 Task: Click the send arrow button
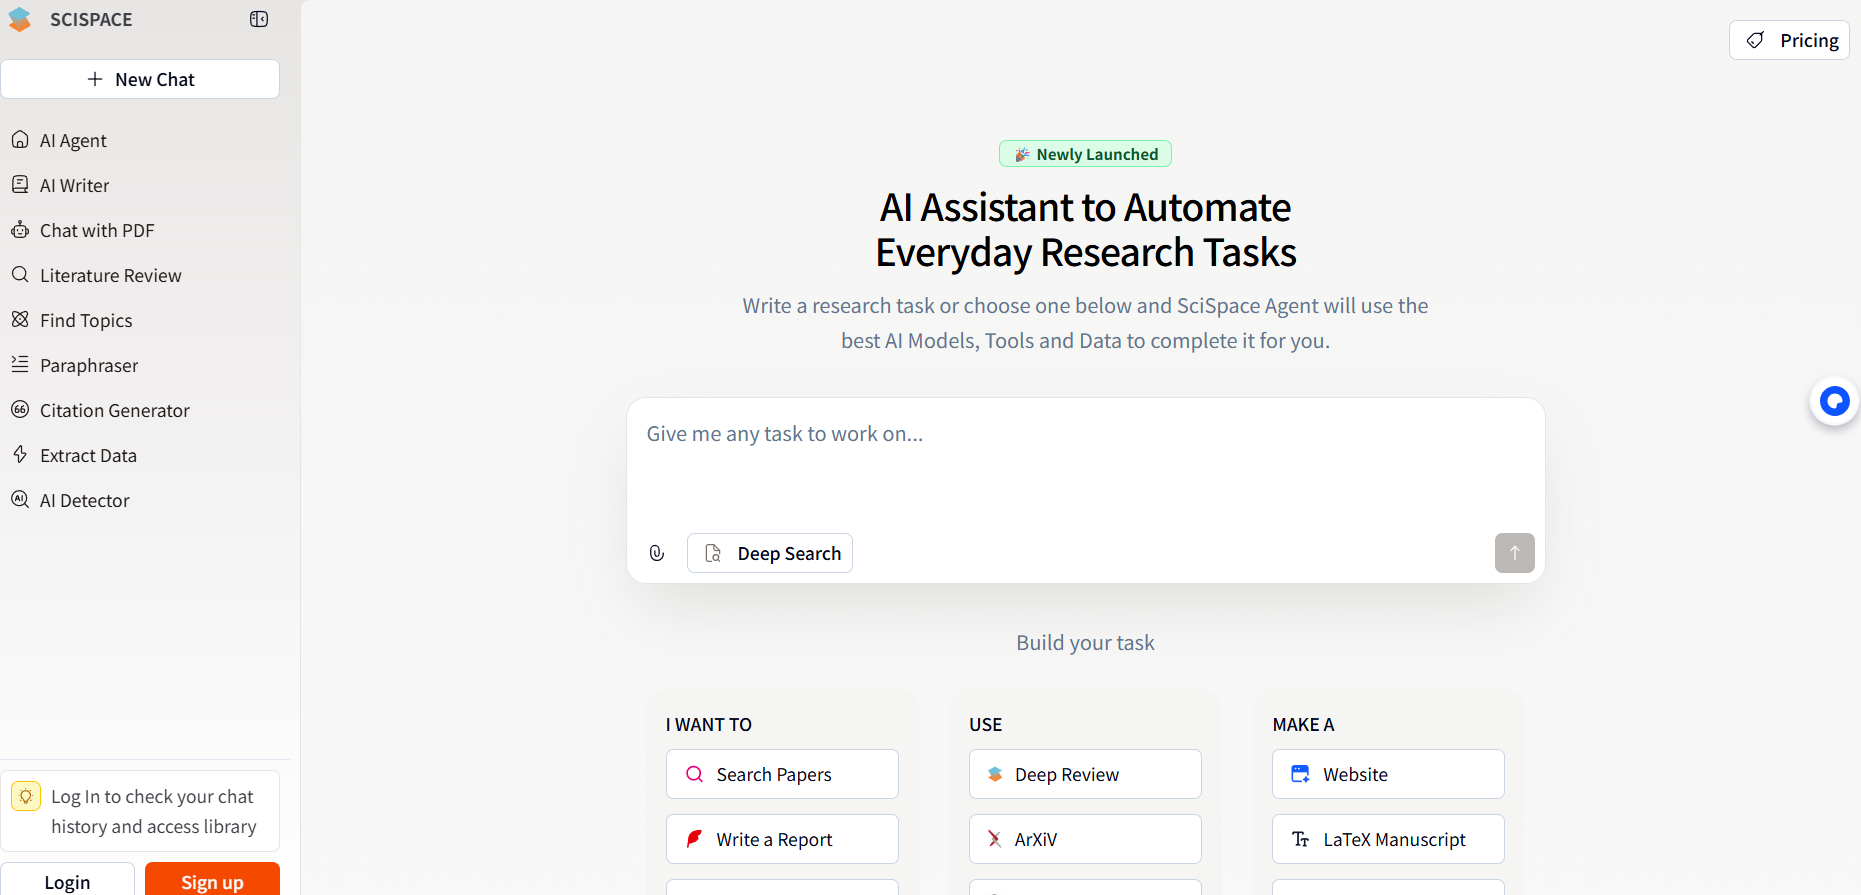(1514, 553)
